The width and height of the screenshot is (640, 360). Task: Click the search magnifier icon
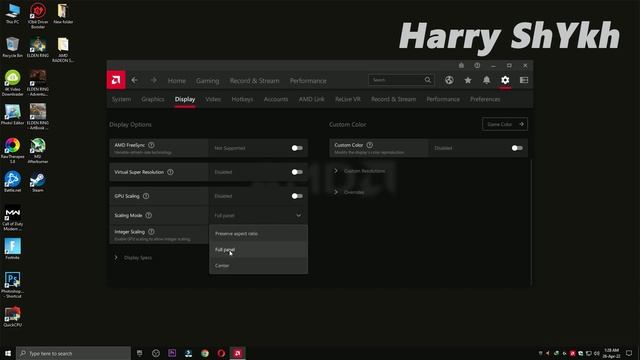pyautogui.click(x=428, y=80)
